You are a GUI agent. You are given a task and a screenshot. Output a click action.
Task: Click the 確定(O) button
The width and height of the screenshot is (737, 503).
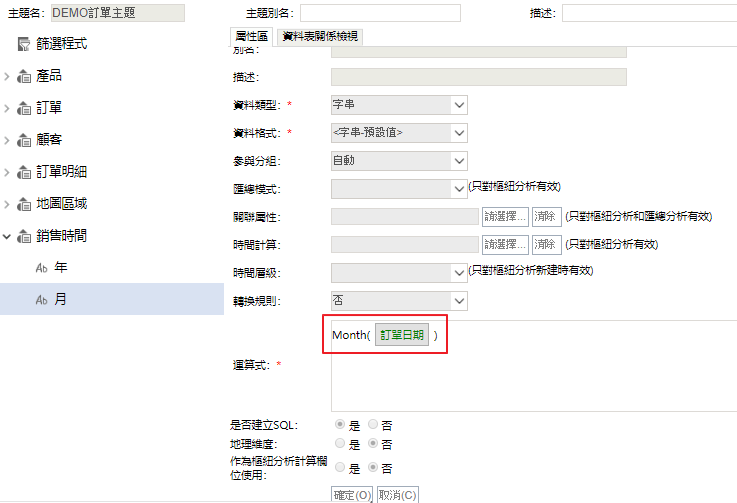tap(353, 495)
